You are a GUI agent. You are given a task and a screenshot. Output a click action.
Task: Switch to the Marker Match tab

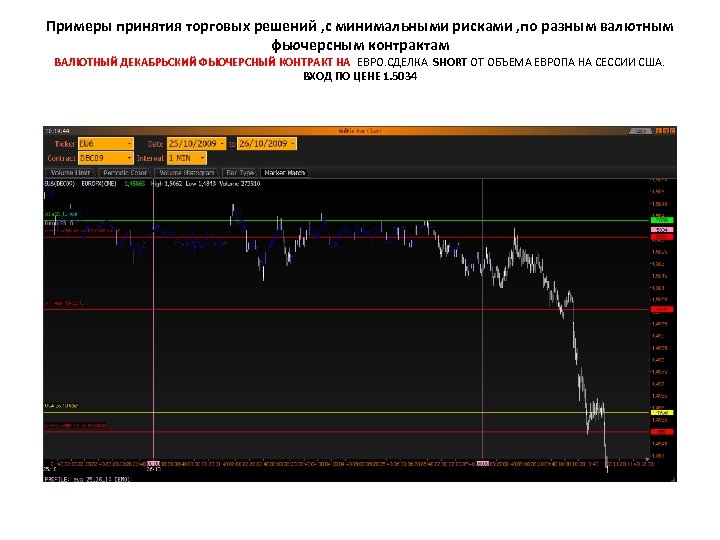[x=285, y=173]
